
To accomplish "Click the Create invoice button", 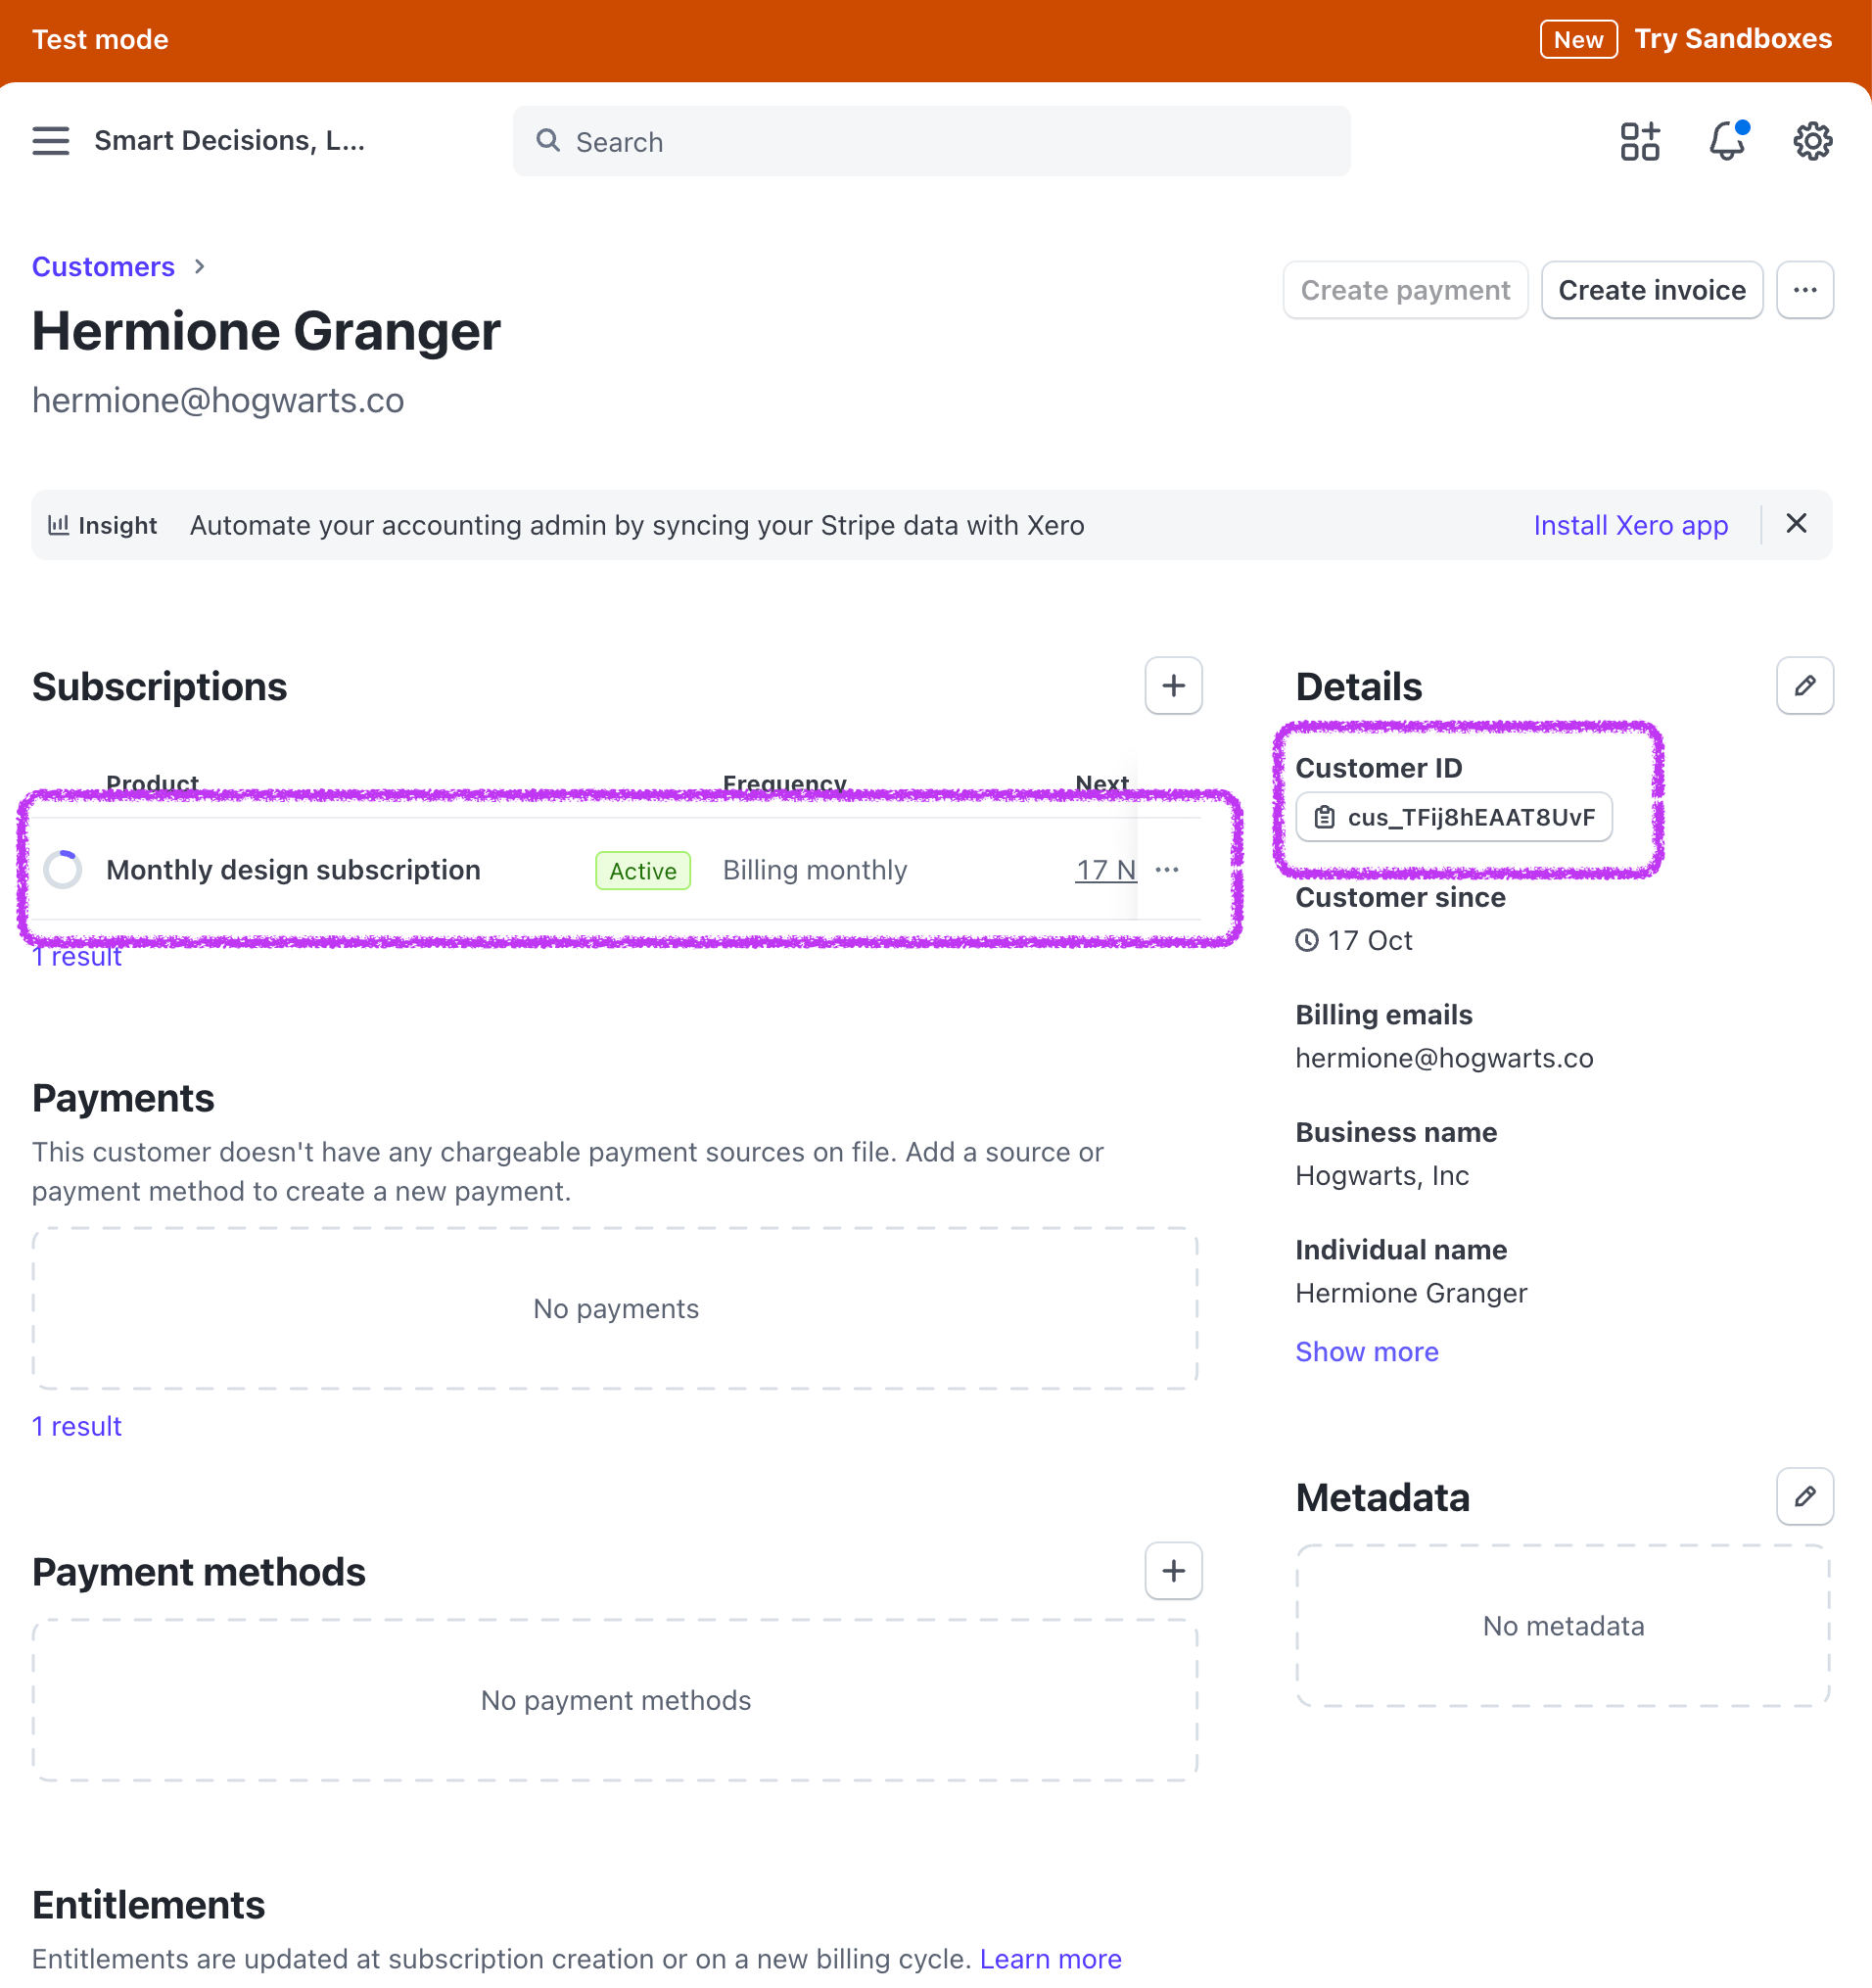I will (1651, 290).
